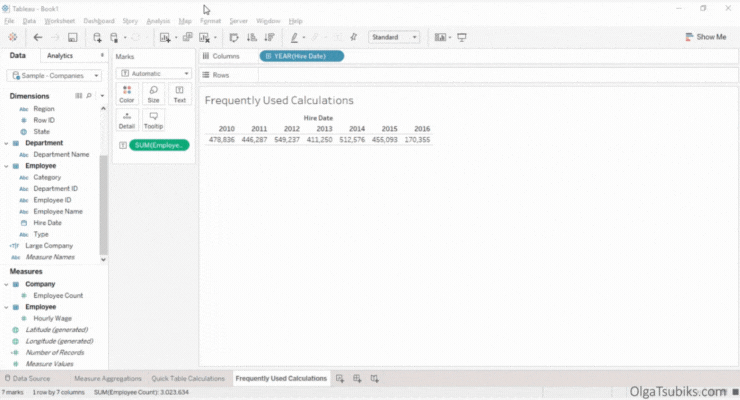
Task: Click the YEAR(Hire Date) pill on Columns
Action: coord(302,56)
